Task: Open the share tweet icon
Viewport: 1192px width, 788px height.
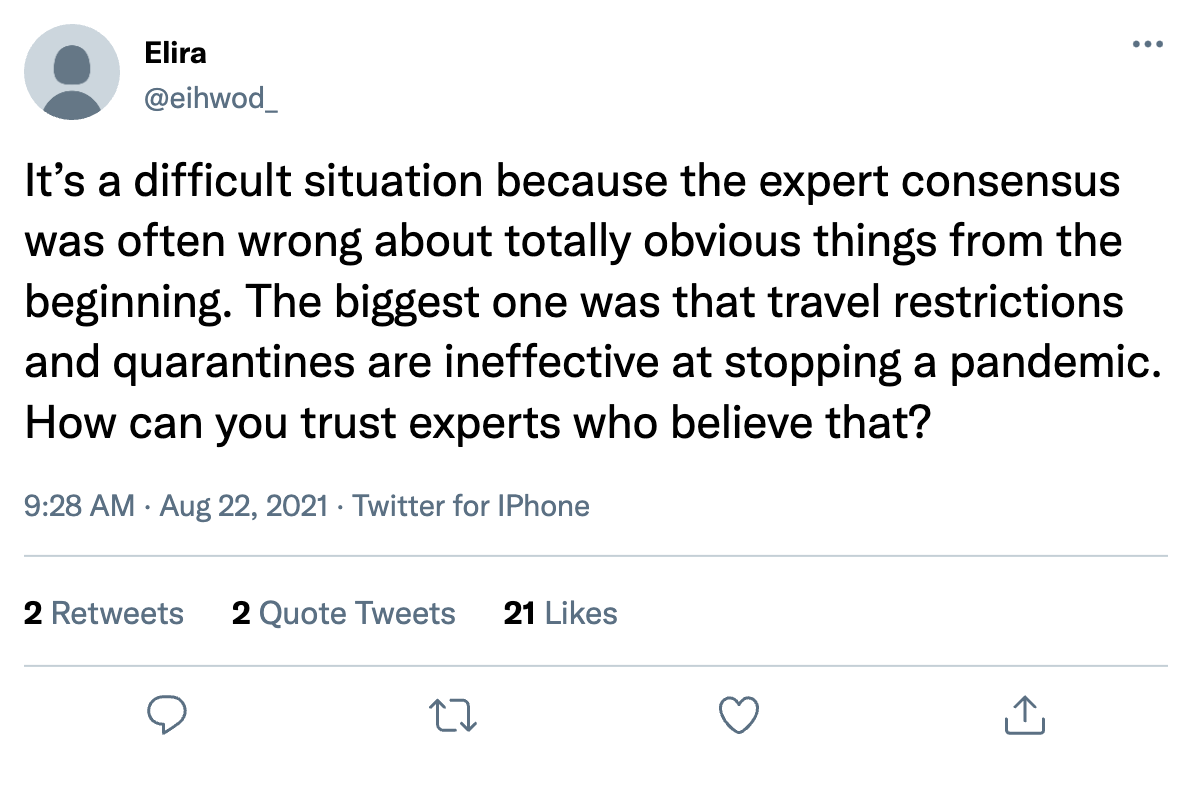Action: pyautogui.click(x=1024, y=715)
